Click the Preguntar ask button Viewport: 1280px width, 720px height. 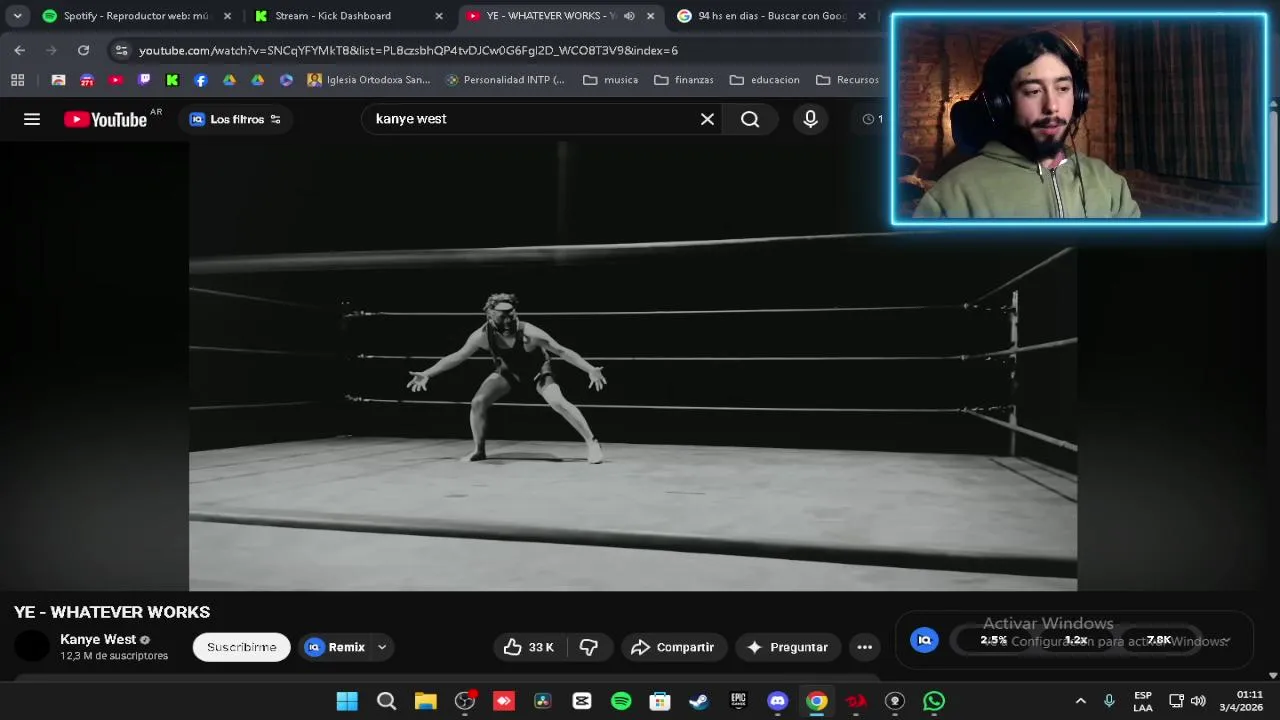[x=787, y=647]
